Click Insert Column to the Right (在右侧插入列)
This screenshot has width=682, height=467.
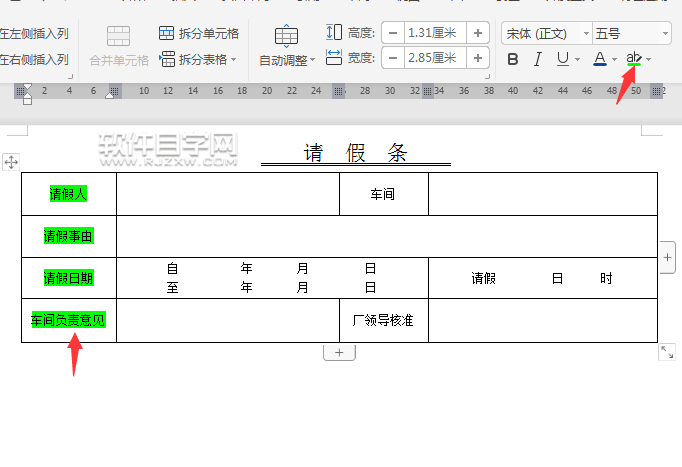click(x=34, y=60)
